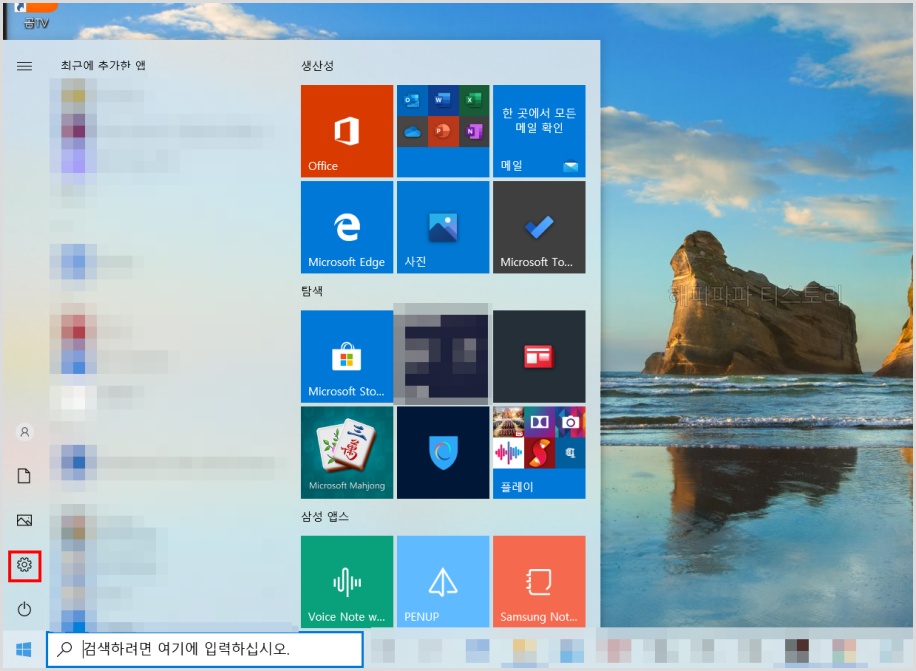Open the 곰TV desktop shortcut
916x671 pixels.
point(36,16)
